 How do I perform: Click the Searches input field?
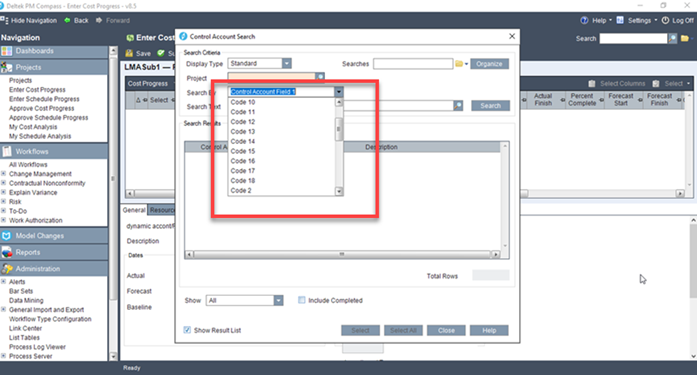(x=413, y=64)
